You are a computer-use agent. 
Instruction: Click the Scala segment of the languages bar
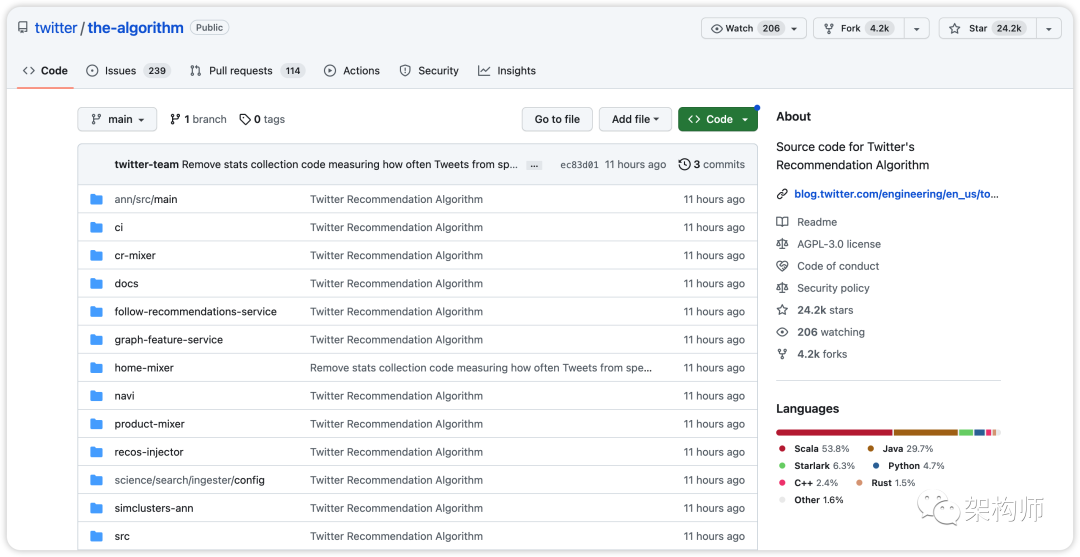[x=834, y=432]
